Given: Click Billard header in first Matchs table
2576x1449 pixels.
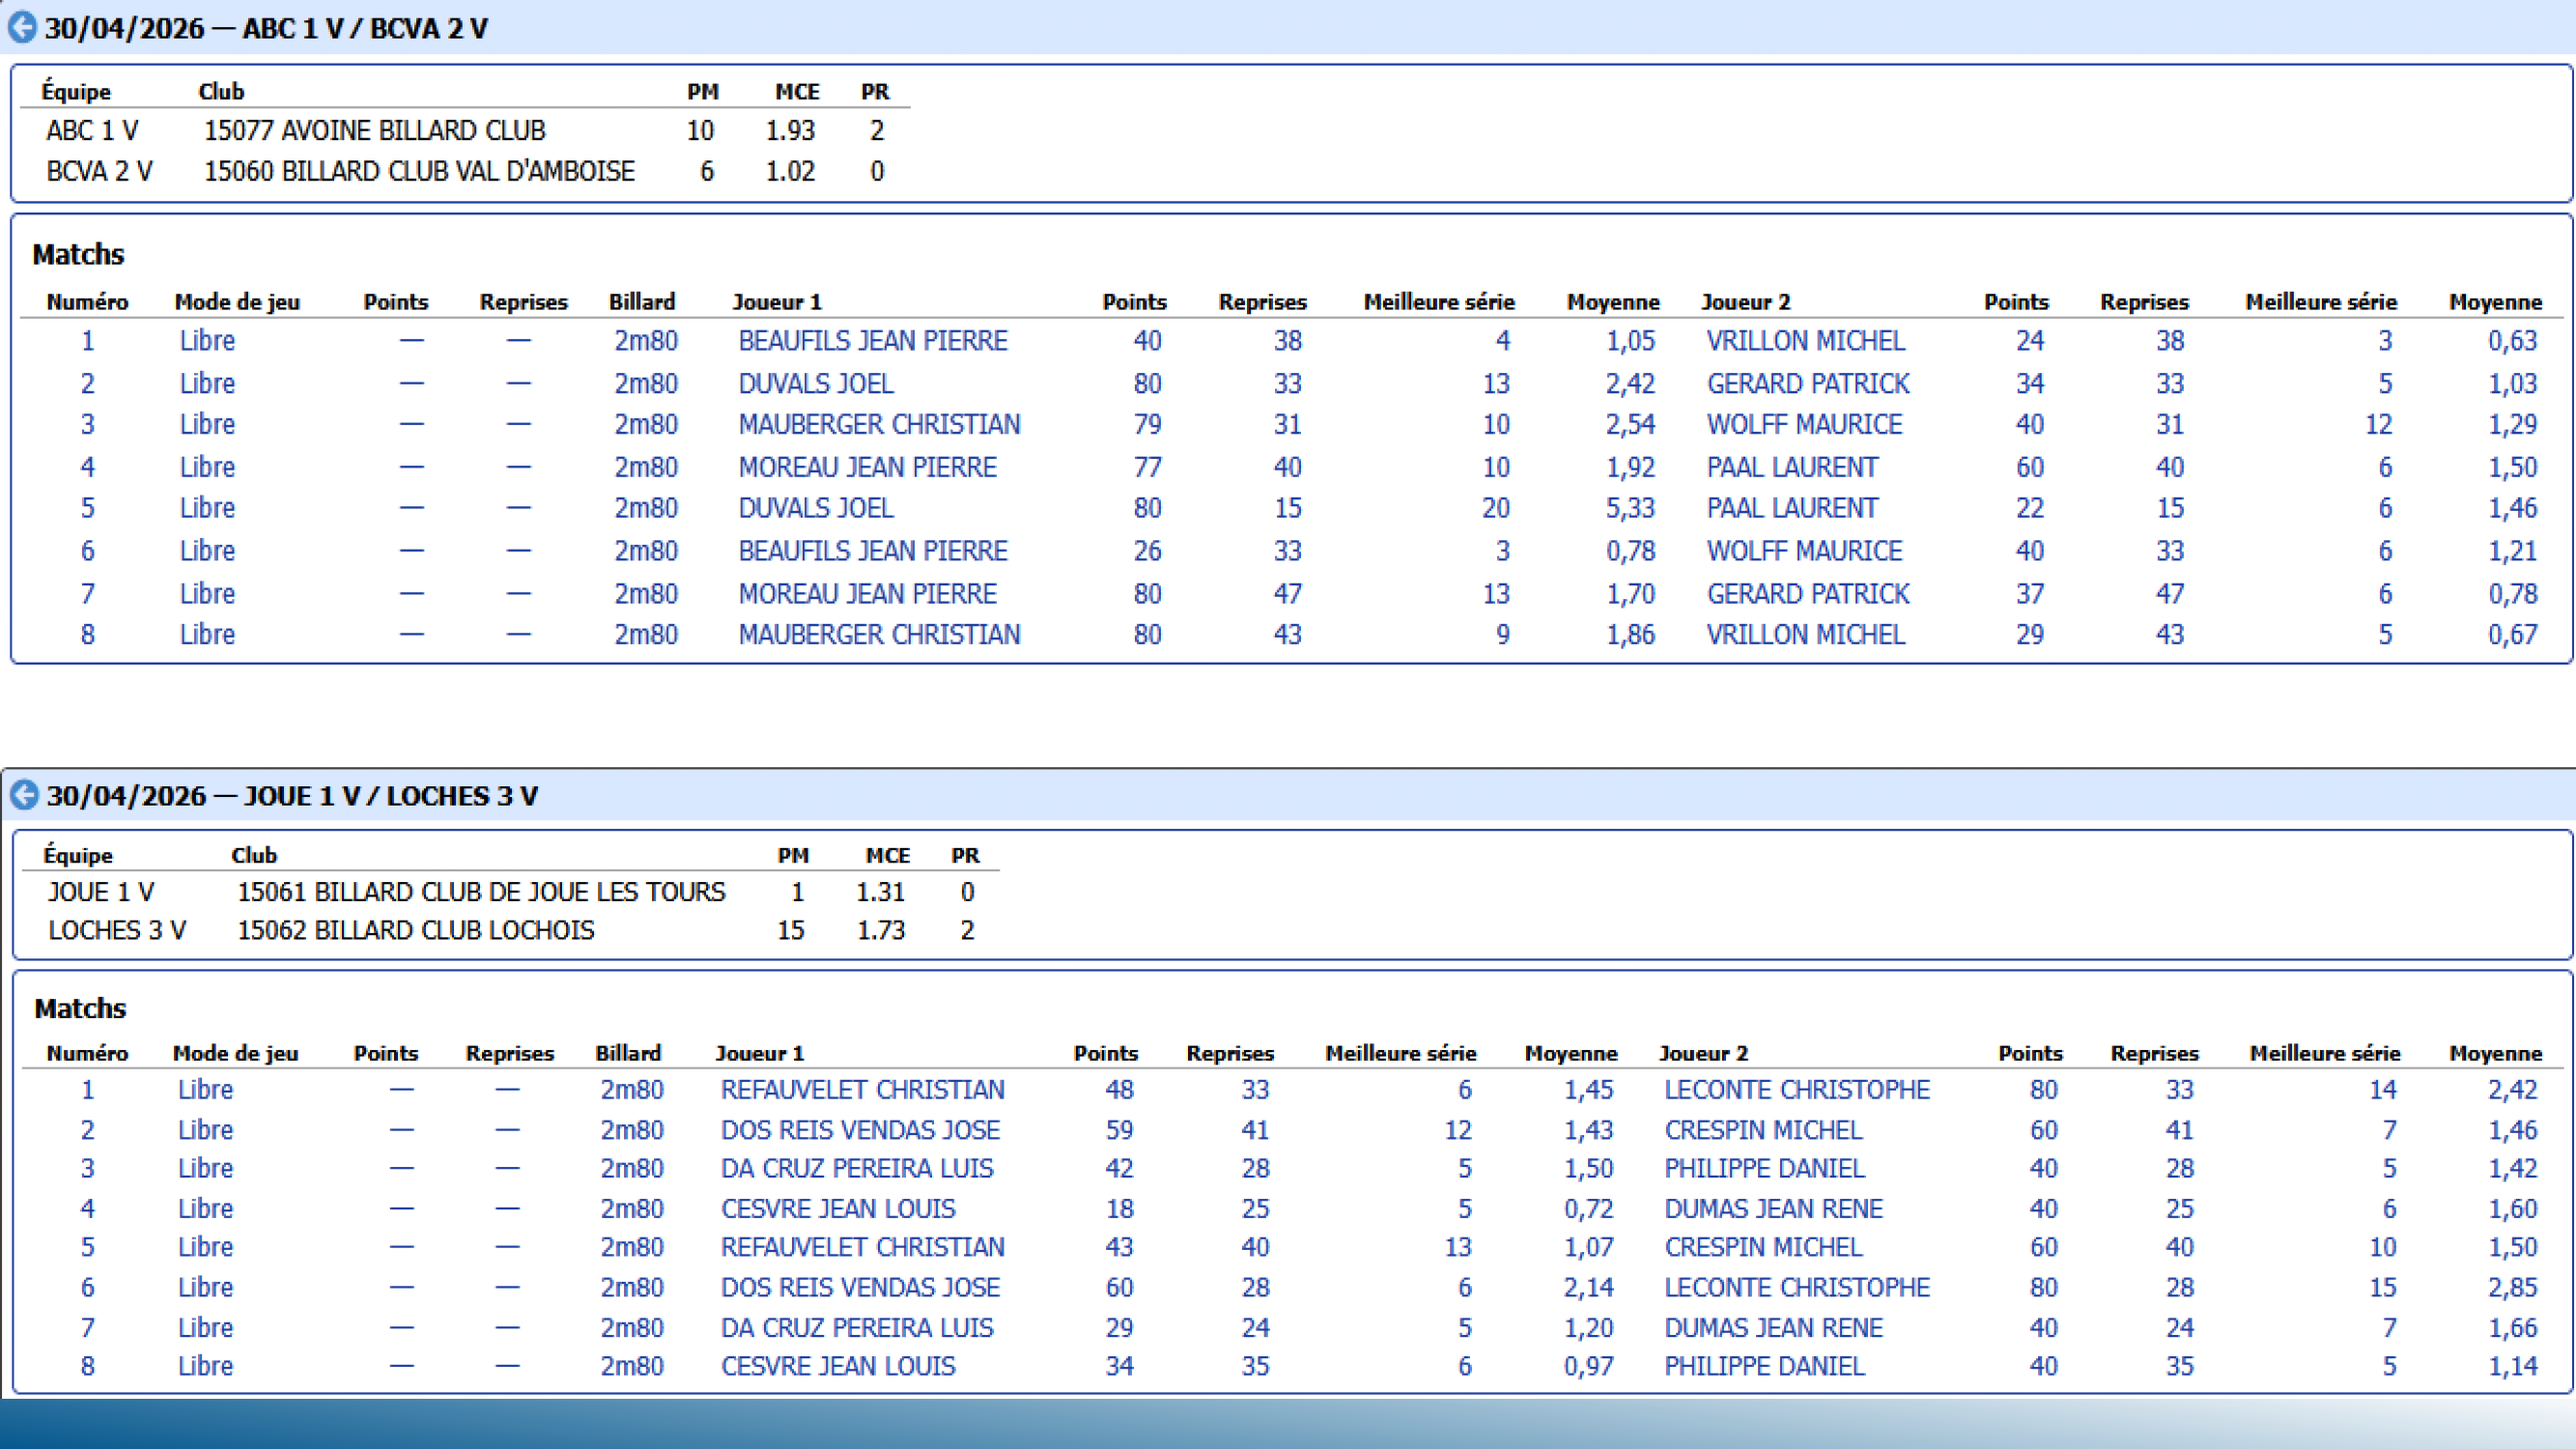Looking at the screenshot, I should (642, 302).
